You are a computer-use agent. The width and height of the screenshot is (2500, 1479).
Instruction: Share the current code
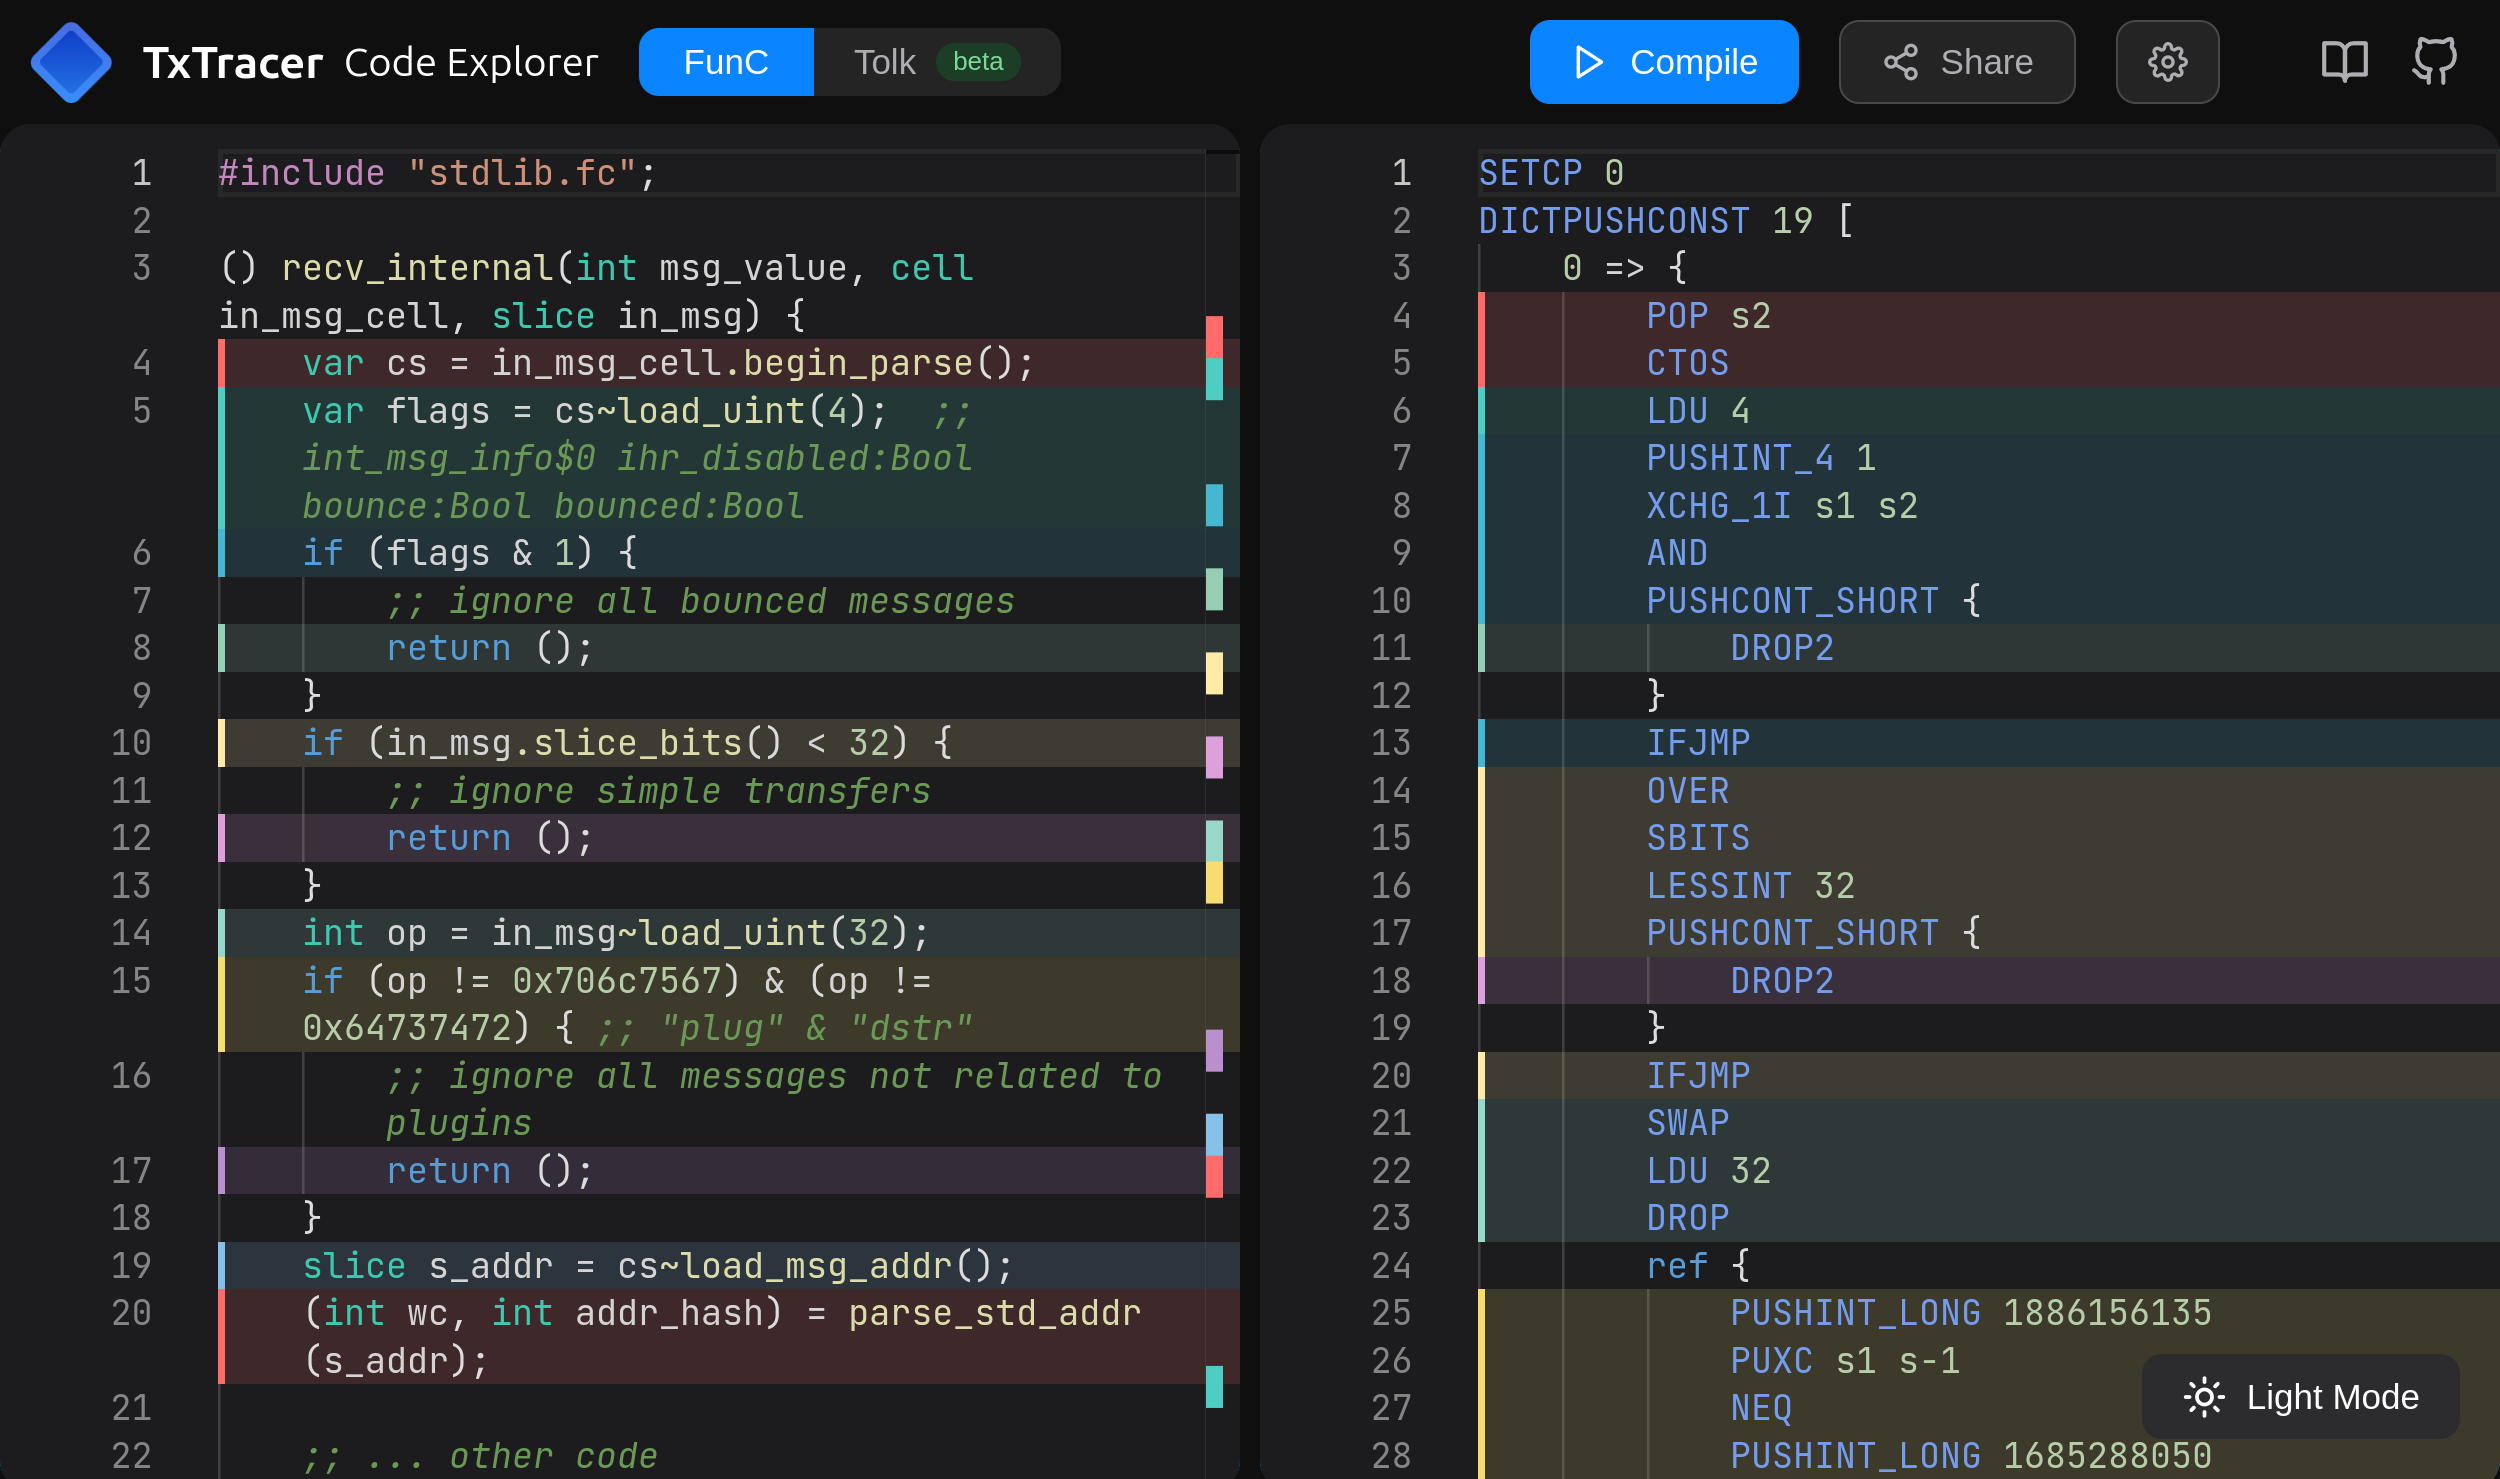click(1957, 62)
